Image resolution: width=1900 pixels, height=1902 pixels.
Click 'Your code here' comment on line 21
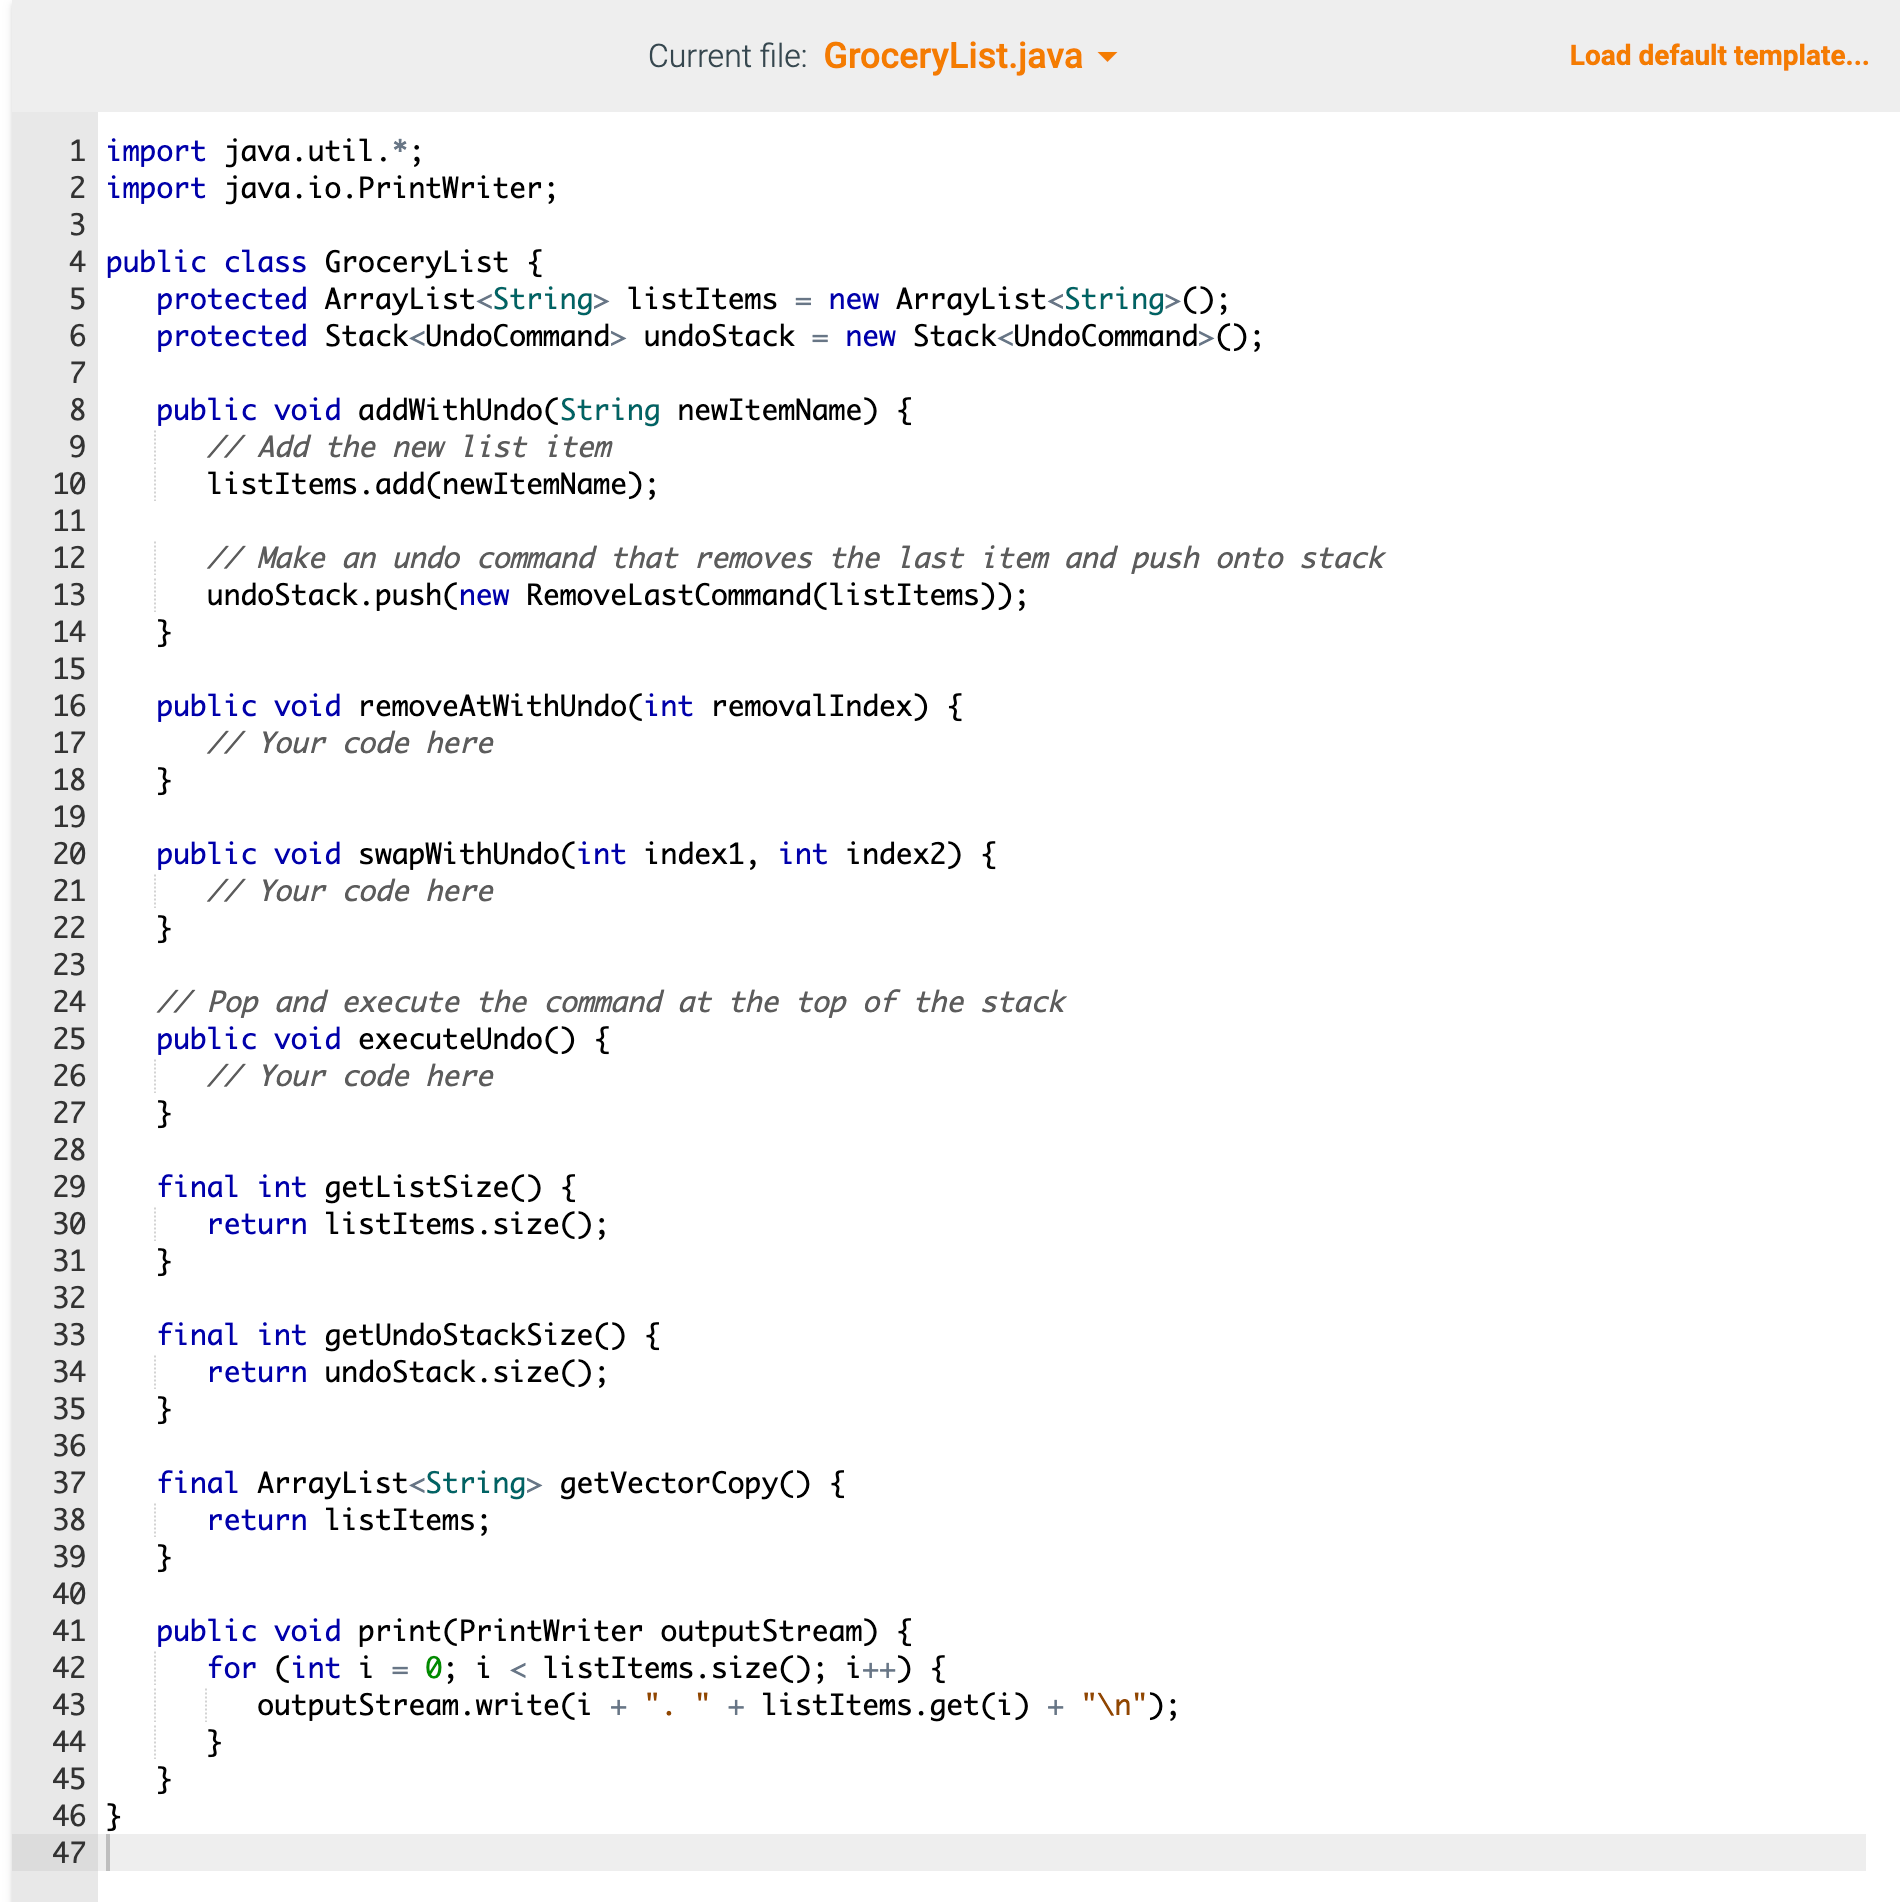pyautogui.click(x=350, y=891)
